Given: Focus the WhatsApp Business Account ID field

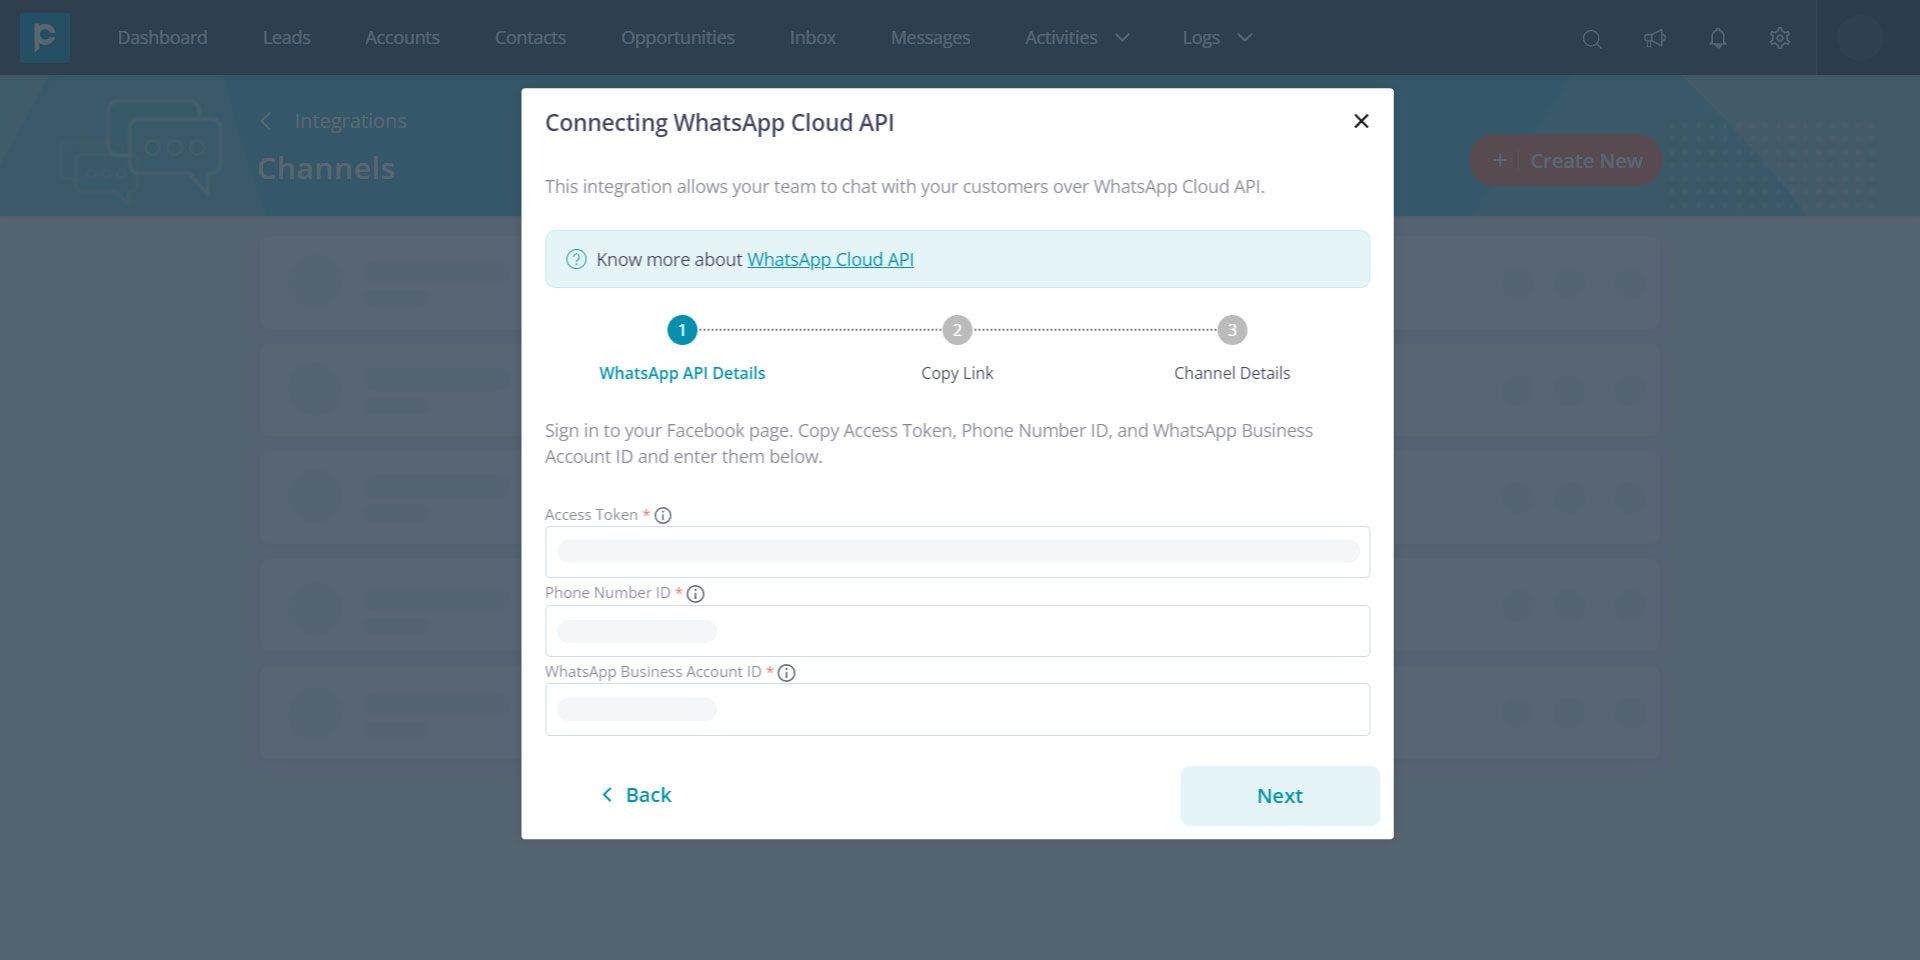Looking at the screenshot, I should point(957,710).
